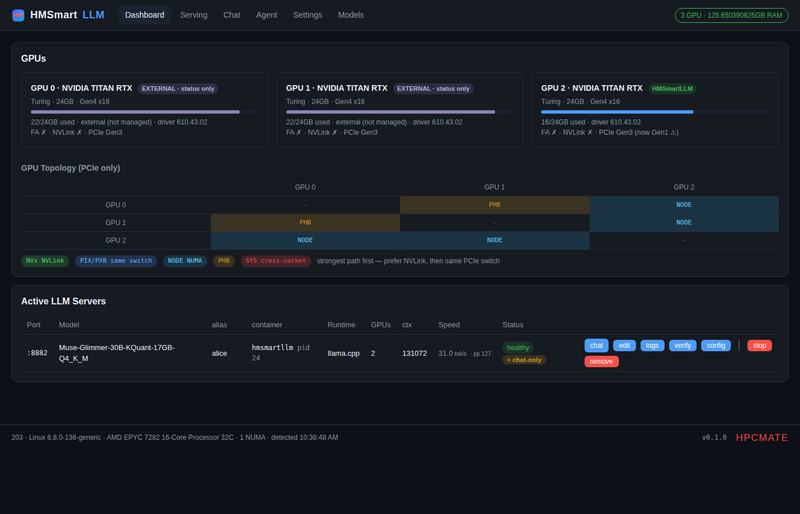The image size is (800, 514).
Task: Click the HPCMATE footer logo
Action: tap(762, 437)
